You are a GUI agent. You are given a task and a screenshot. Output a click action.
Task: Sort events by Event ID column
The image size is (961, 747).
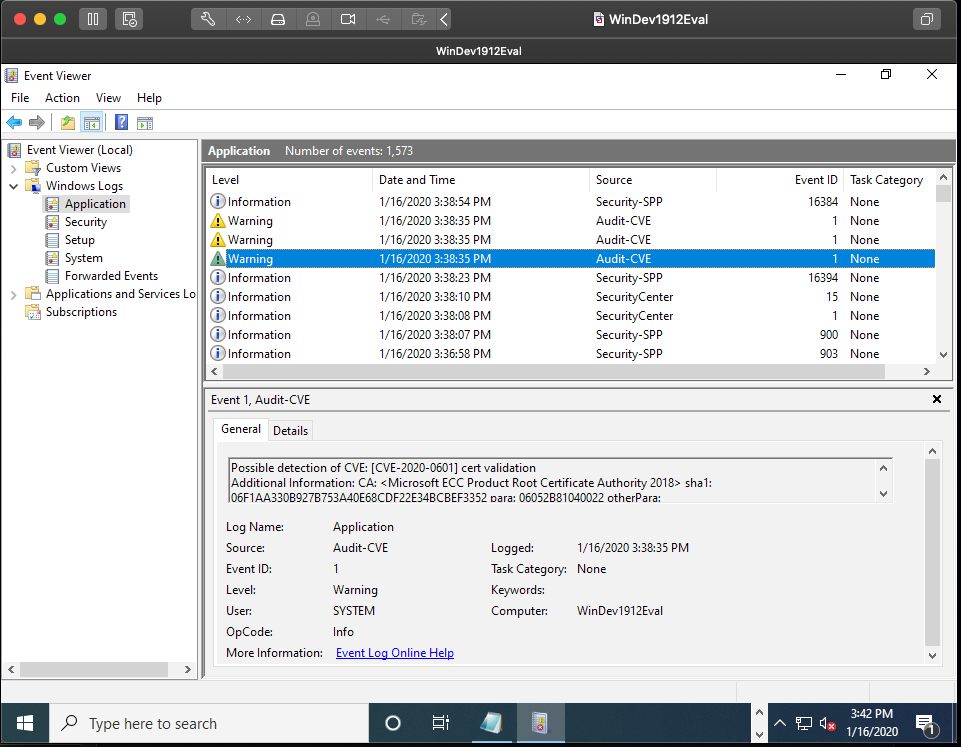coord(816,180)
